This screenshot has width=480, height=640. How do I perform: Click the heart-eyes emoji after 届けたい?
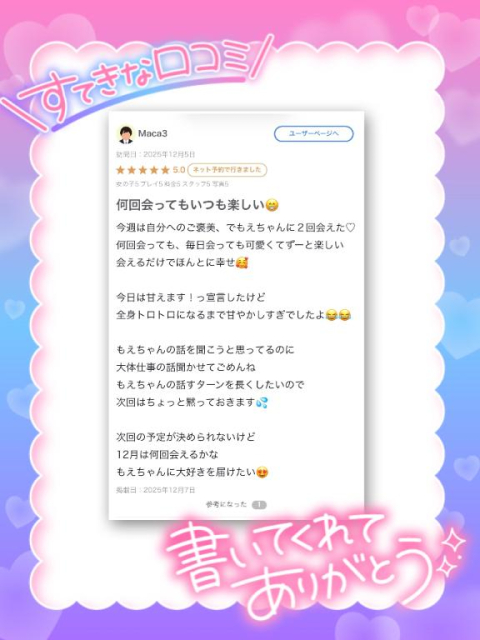pyautogui.click(x=262, y=473)
